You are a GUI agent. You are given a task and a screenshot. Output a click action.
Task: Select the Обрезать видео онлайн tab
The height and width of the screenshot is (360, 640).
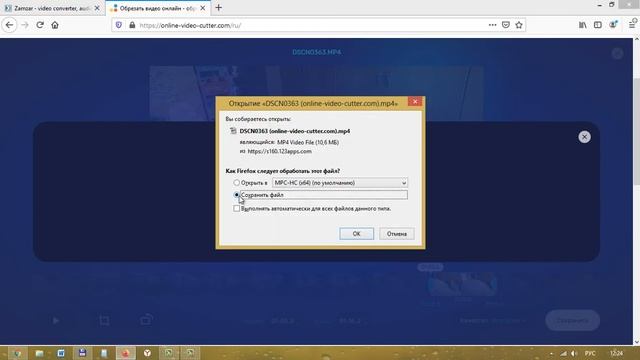pos(158,8)
